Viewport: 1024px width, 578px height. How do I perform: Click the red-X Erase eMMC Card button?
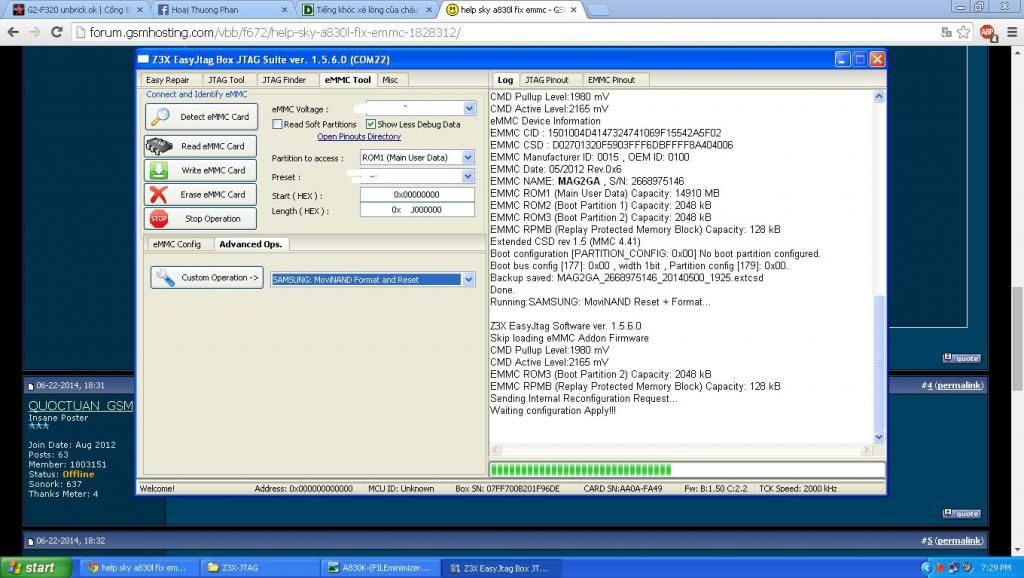[x=200, y=195]
